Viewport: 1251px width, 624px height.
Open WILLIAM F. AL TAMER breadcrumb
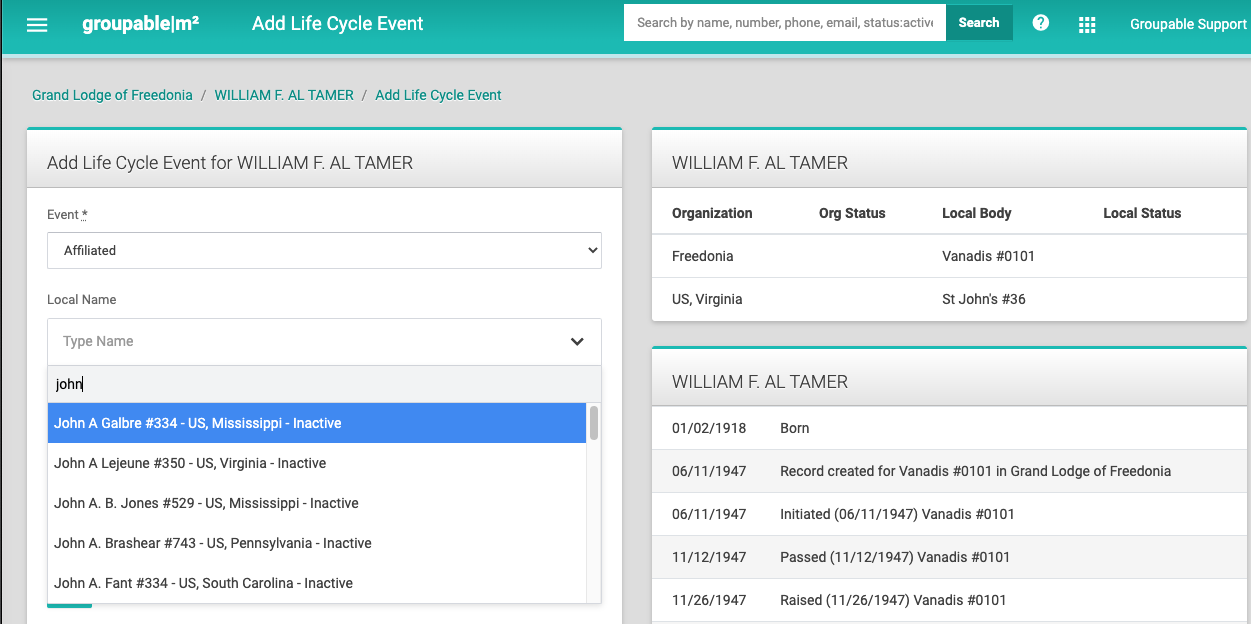(284, 95)
